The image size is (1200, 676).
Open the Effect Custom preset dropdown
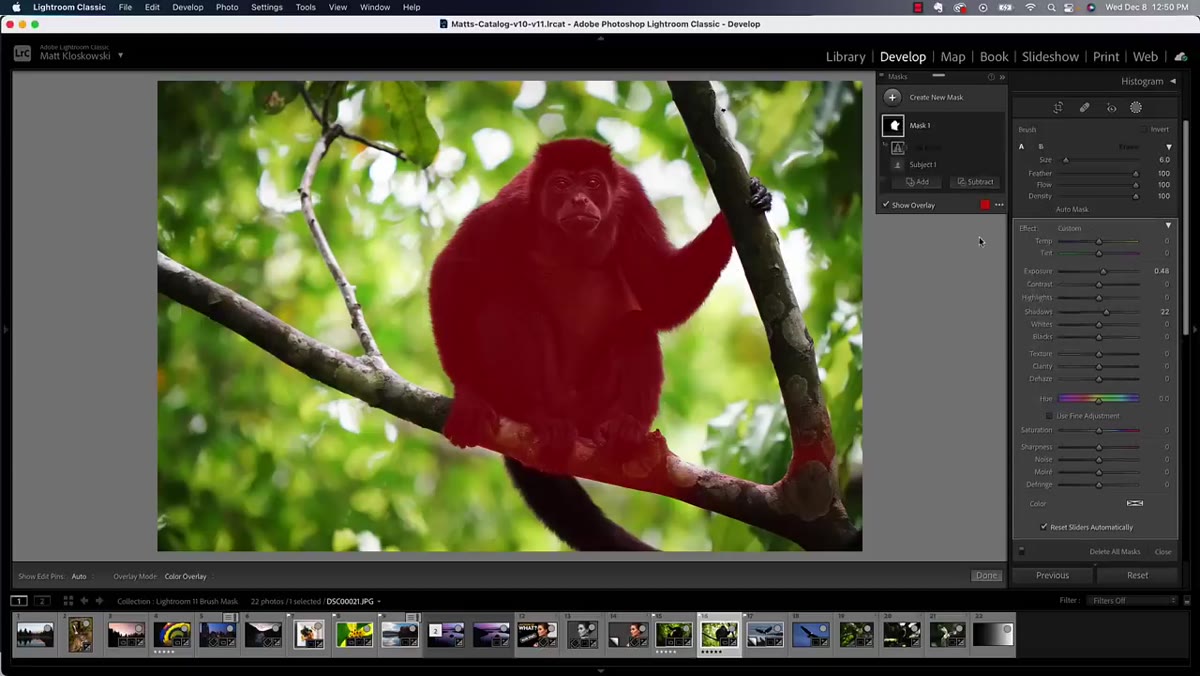[1070, 228]
